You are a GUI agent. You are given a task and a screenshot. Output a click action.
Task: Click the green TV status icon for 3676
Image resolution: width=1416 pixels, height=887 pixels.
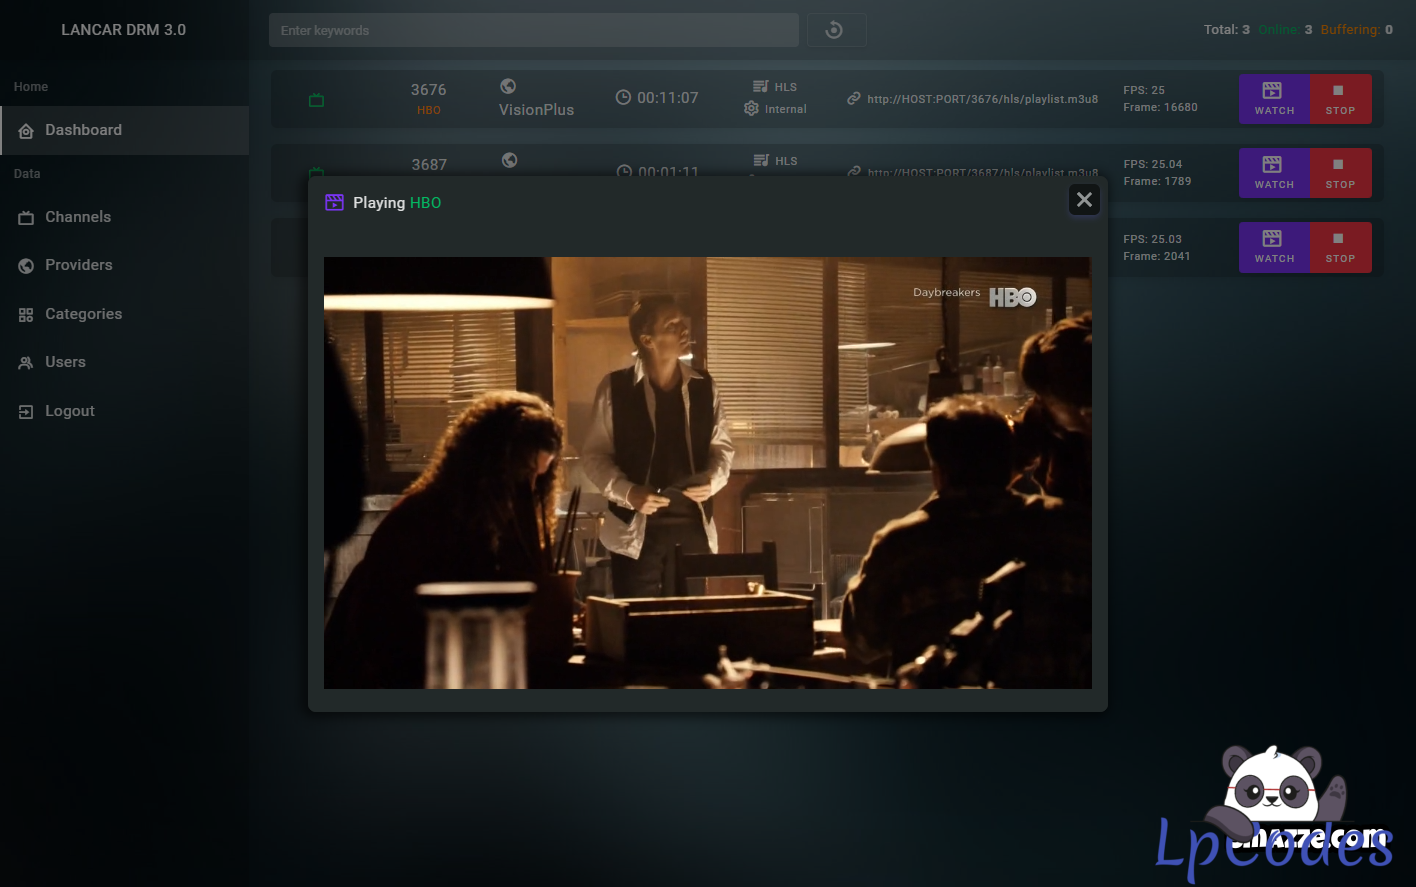[316, 100]
